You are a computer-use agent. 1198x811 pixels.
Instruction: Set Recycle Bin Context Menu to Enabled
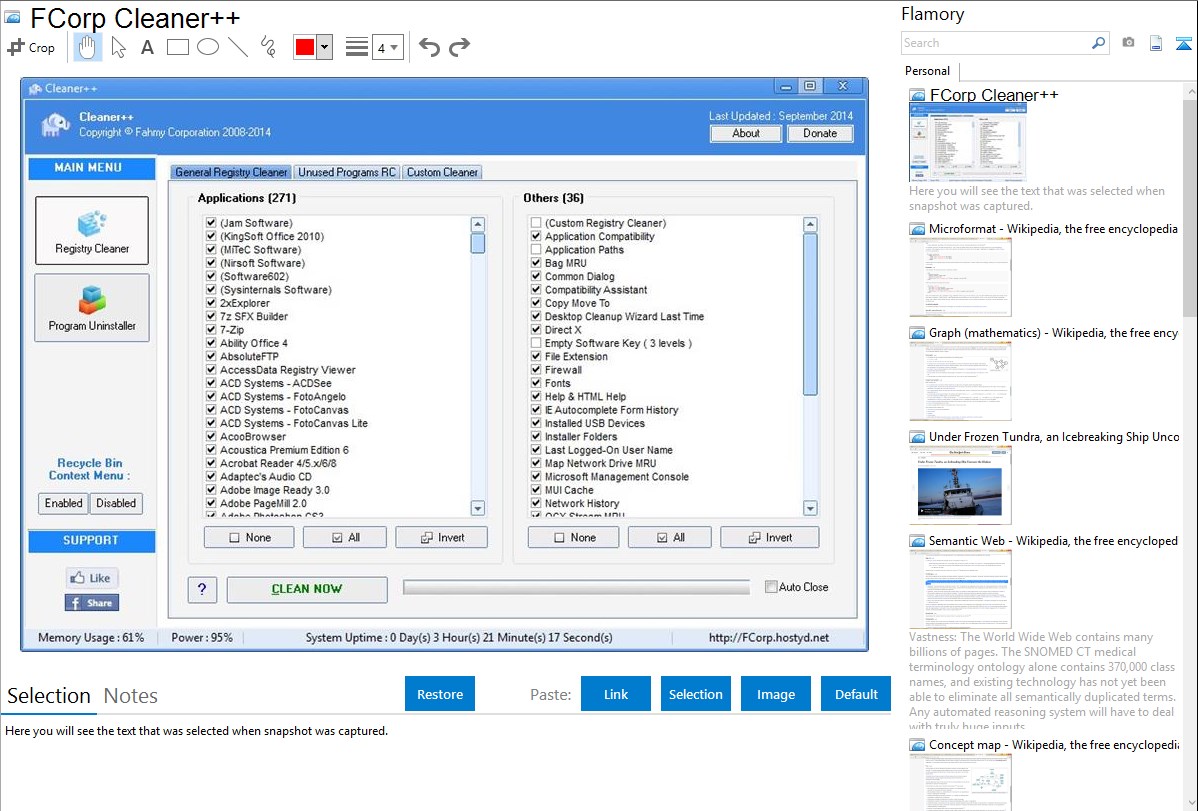[63, 504]
